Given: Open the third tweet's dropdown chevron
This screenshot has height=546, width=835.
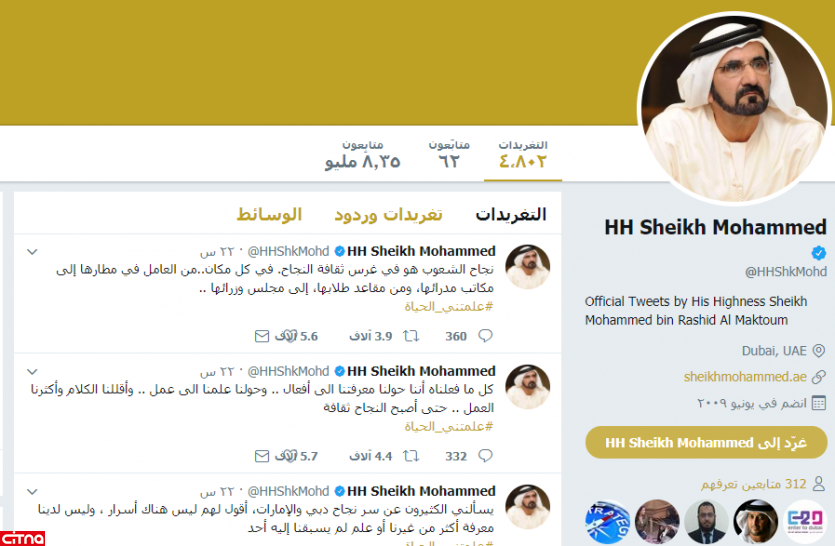Looking at the screenshot, I should pyautogui.click(x=32, y=491).
